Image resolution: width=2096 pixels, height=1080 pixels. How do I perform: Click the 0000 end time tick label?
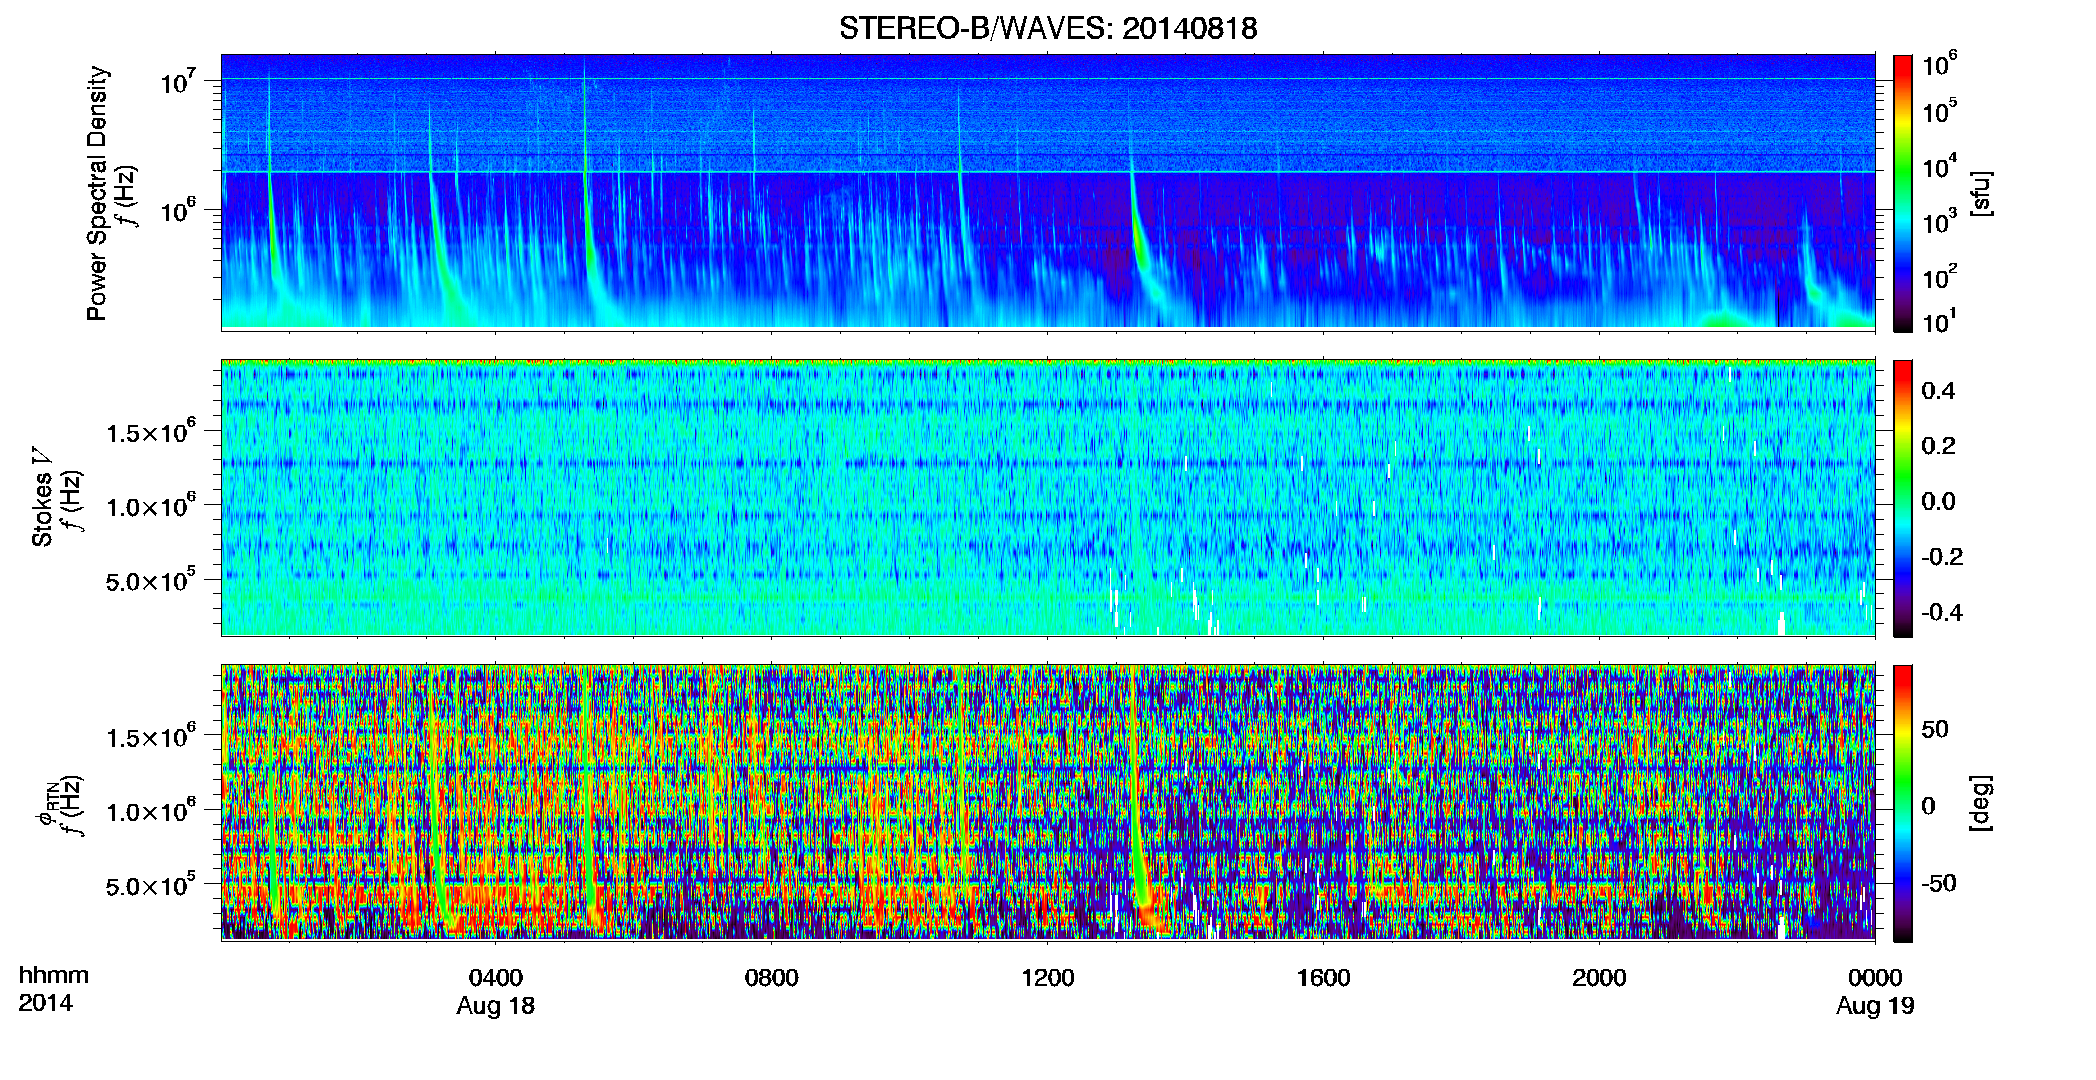1875,978
